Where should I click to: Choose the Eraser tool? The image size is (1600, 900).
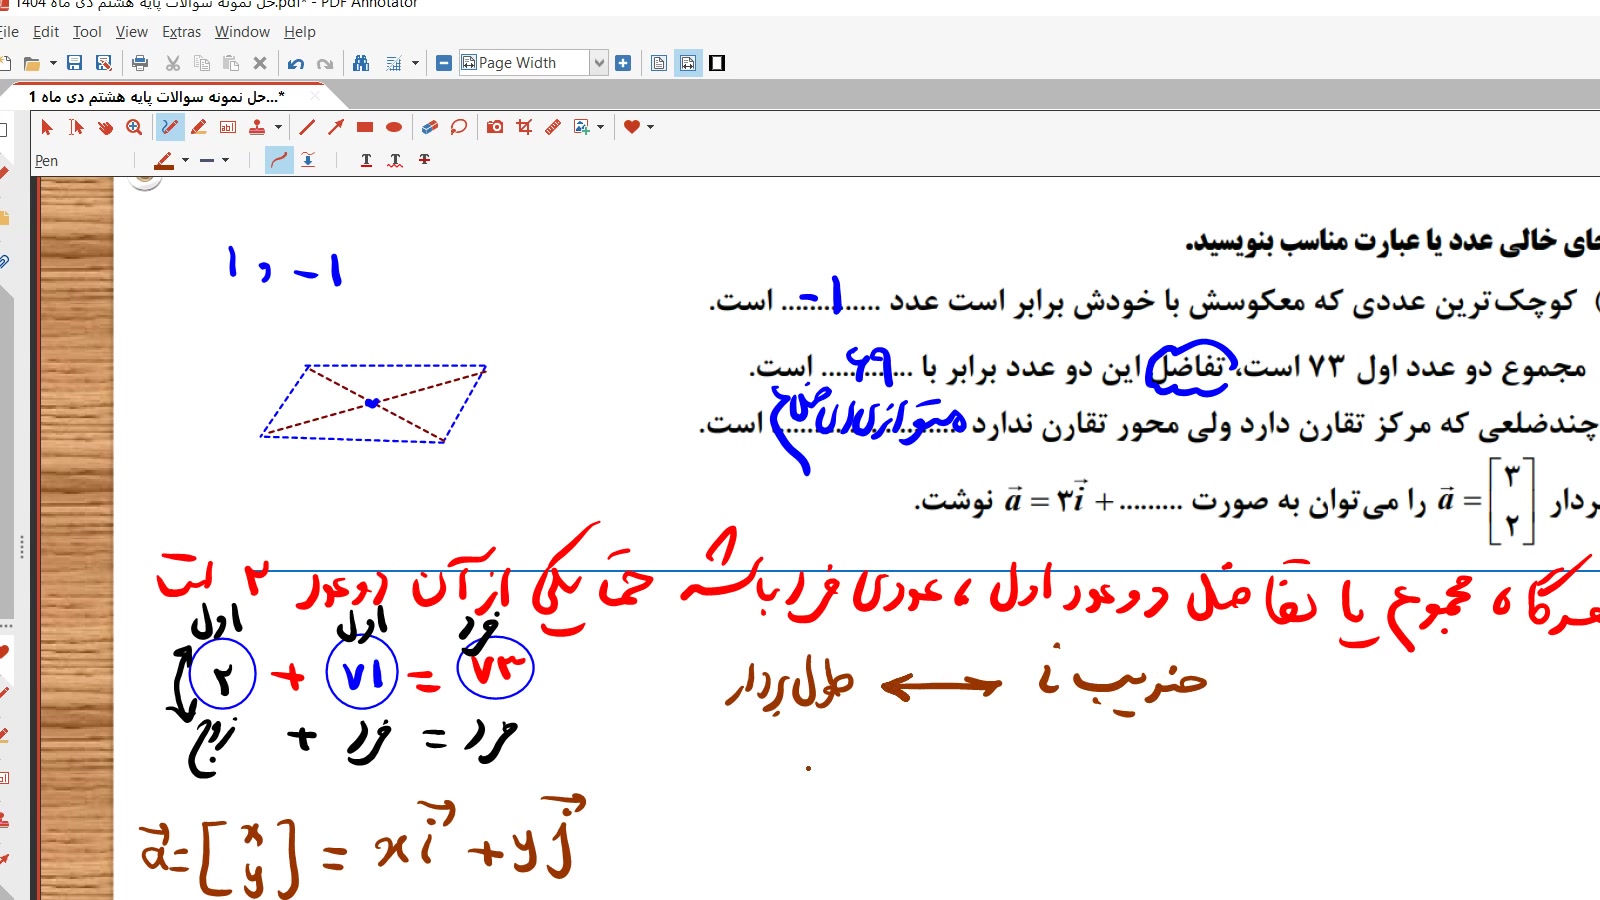[x=429, y=127]
